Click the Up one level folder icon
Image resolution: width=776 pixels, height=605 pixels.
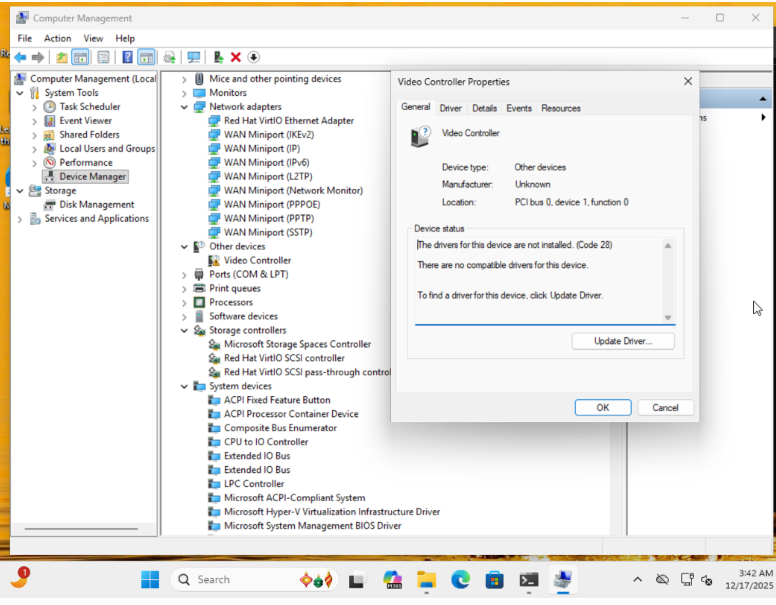tap(61, 57)
